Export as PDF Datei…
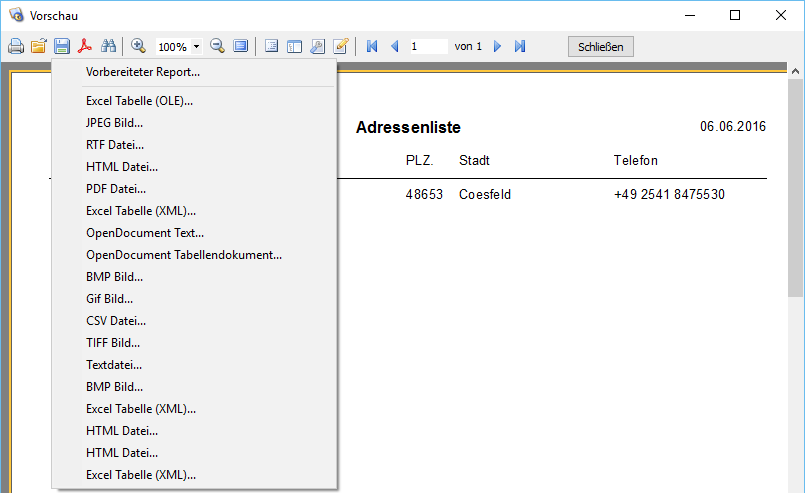This screenshot has height=493, width=805. [x=116, y=188]
